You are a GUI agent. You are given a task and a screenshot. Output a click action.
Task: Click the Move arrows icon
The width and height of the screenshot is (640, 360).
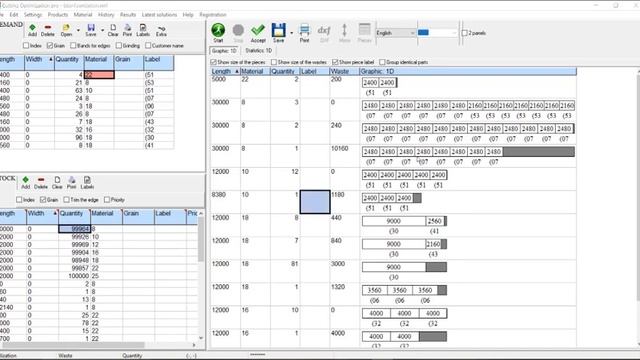(x=344, y=33)
